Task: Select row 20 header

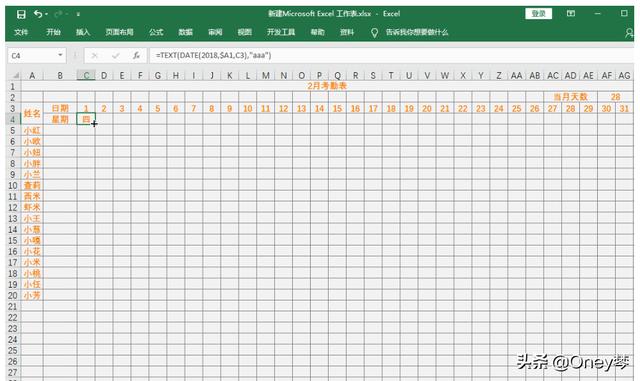Action: point(13,295)
